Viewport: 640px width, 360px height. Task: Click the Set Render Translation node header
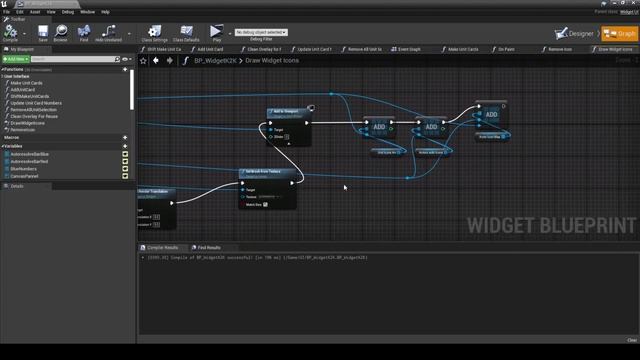pos(157,193)
